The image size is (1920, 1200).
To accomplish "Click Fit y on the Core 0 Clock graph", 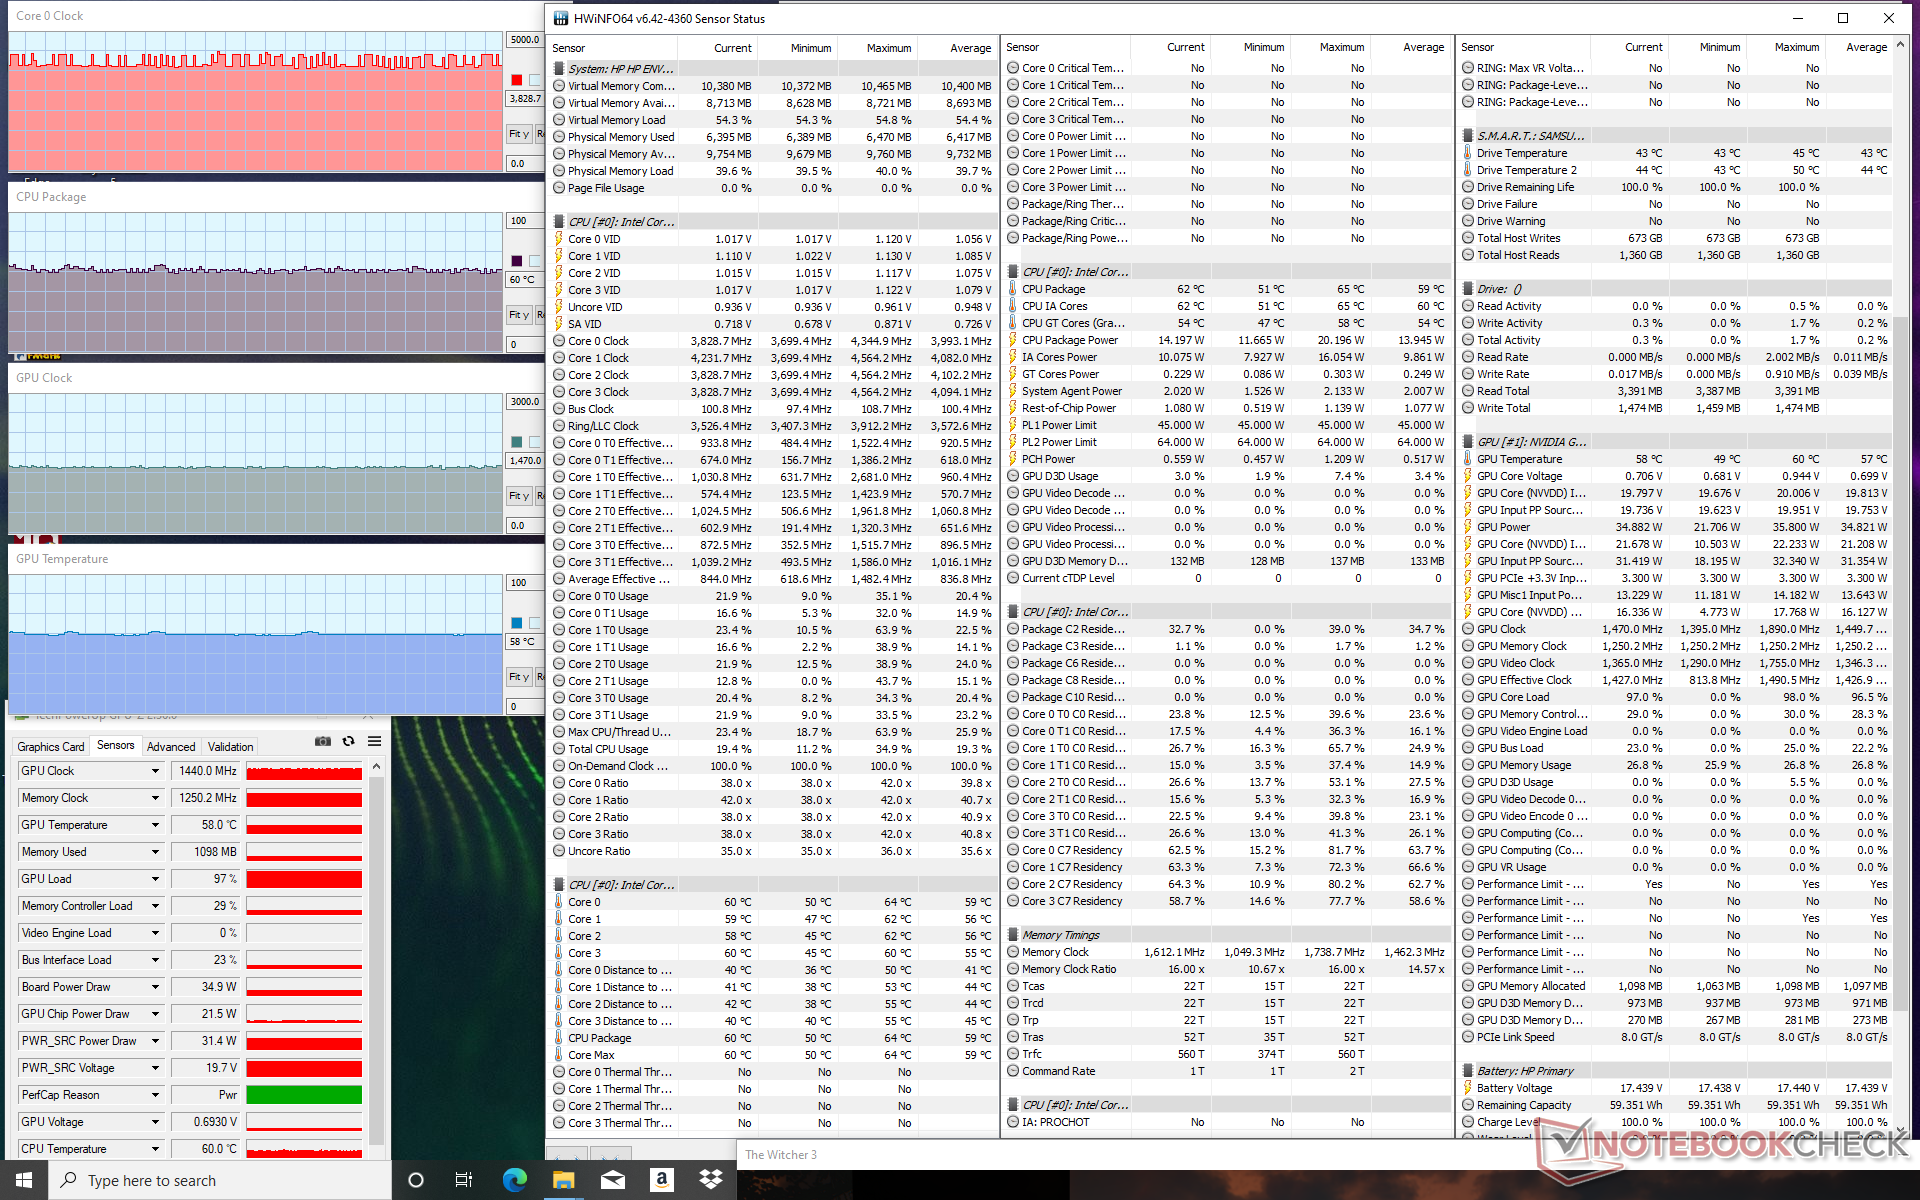I will 518,133.
